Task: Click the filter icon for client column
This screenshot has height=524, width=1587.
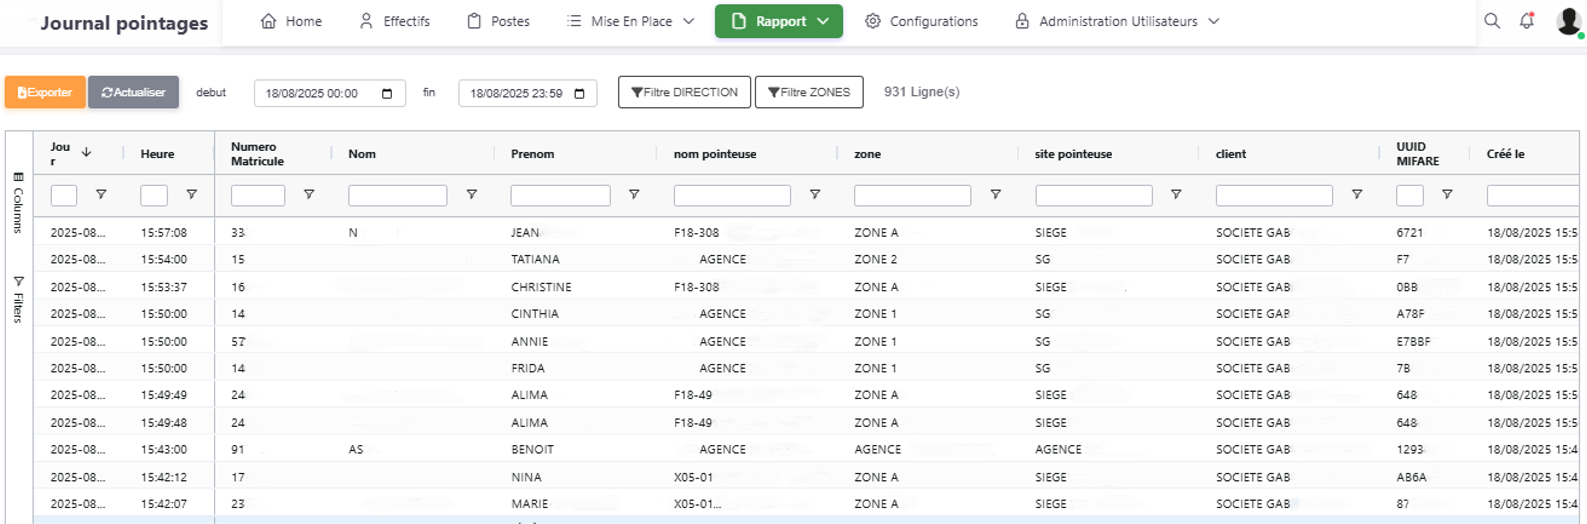Action: click(x=1356, y=195)
